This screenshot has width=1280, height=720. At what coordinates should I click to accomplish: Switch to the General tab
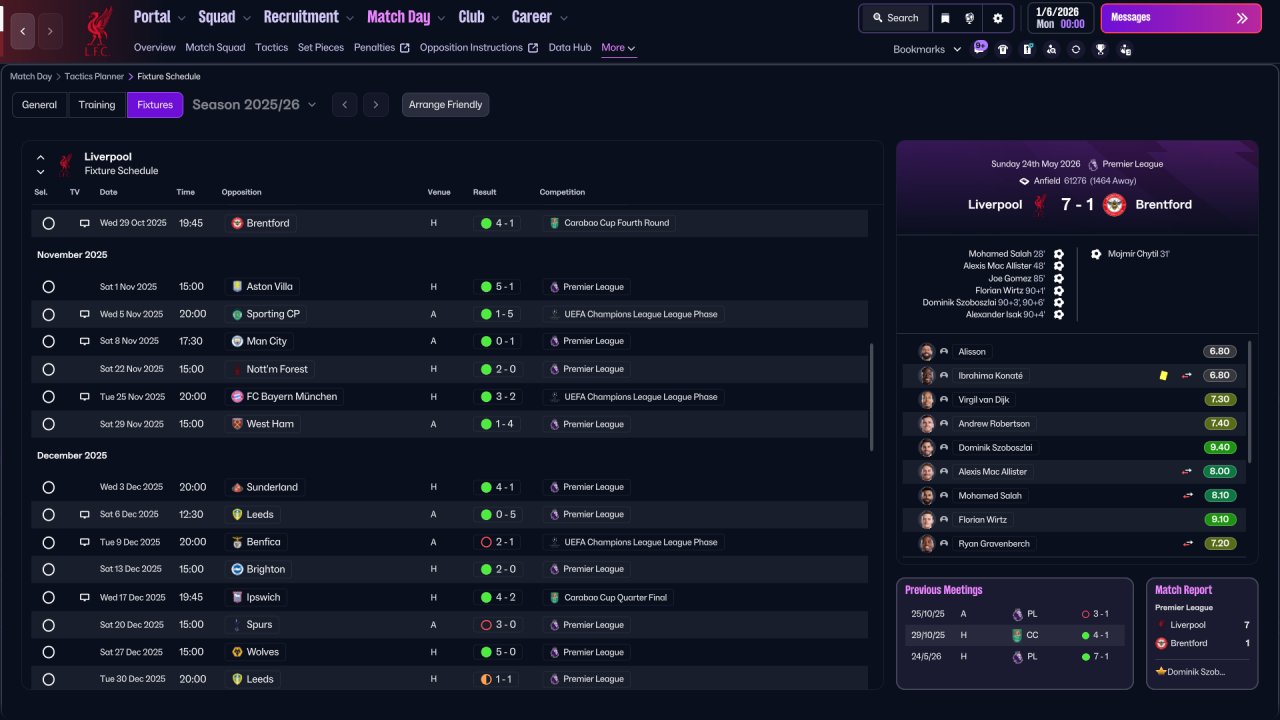(x=40, y=105)
